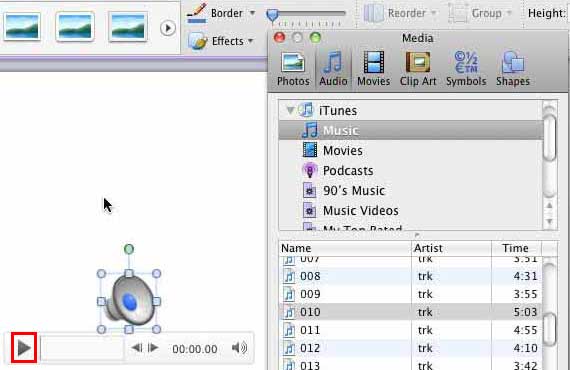Select track 012 in the track list
This screenshot has width=570, height=370.
(411, 348)
